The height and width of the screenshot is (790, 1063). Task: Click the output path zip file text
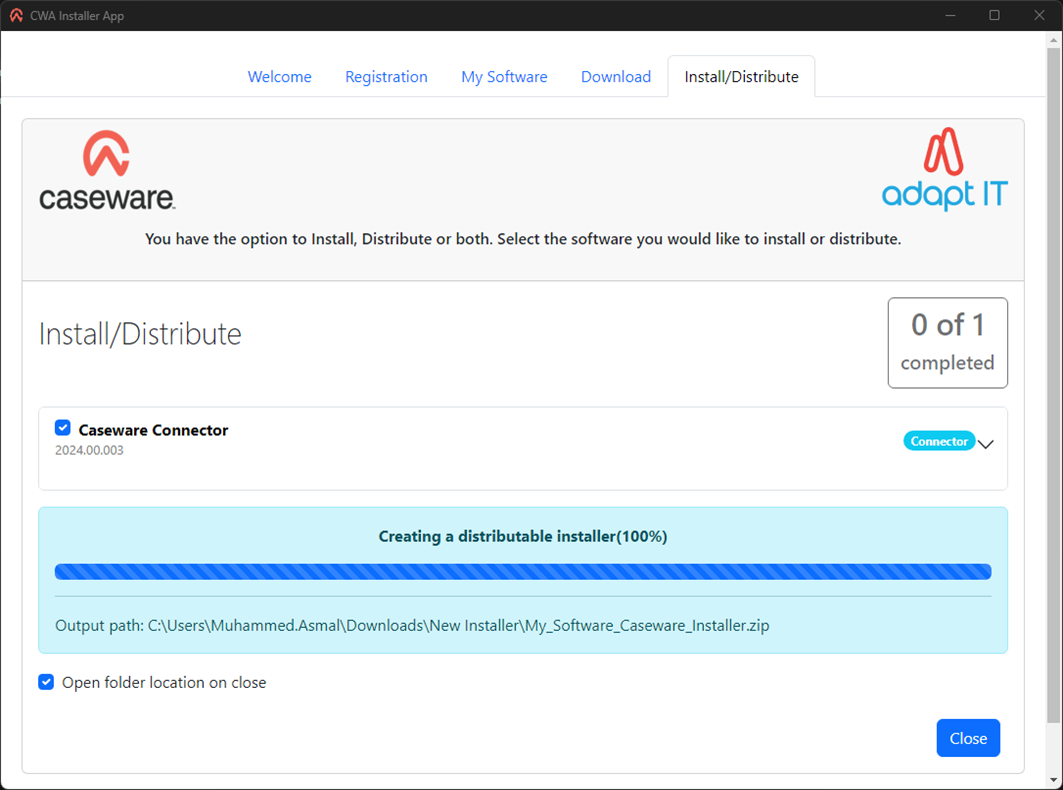click(x=459, y=626)
